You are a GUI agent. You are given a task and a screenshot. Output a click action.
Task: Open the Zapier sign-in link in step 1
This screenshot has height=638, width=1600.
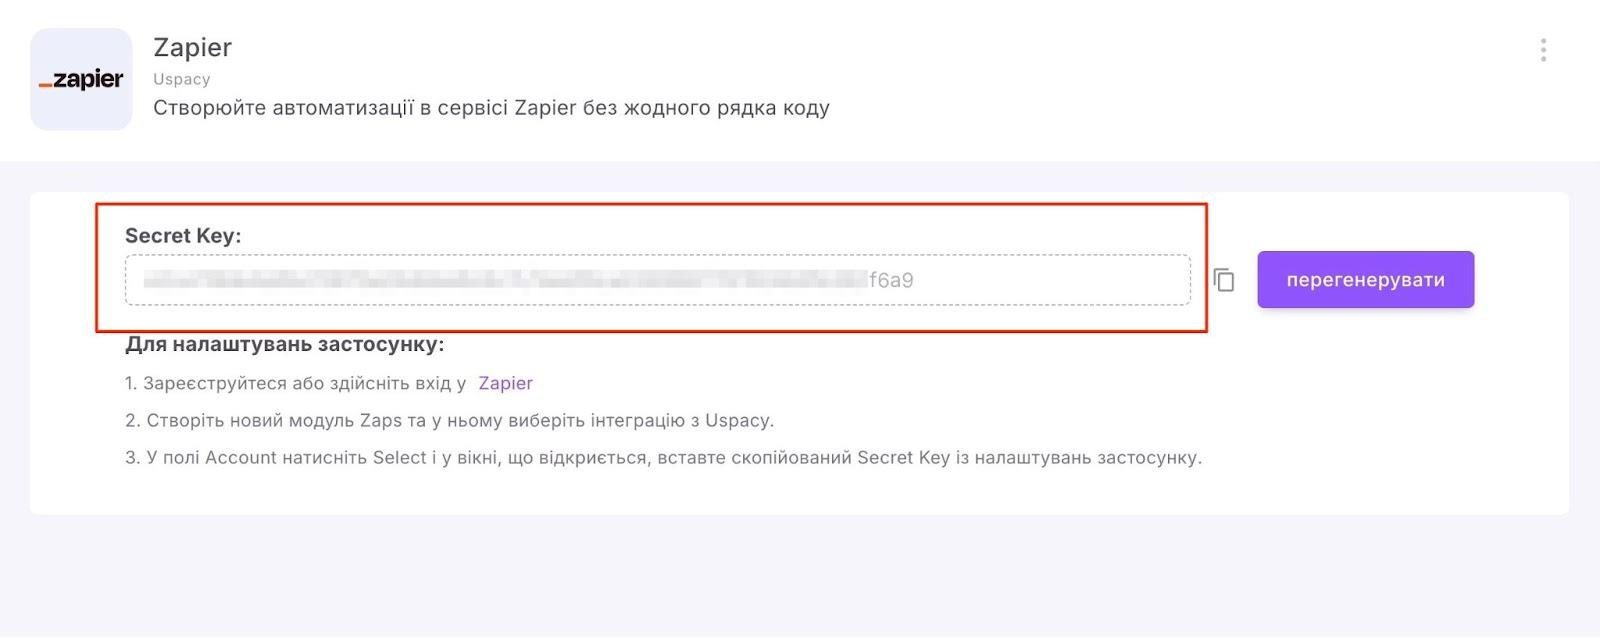(x=505, y=383)
